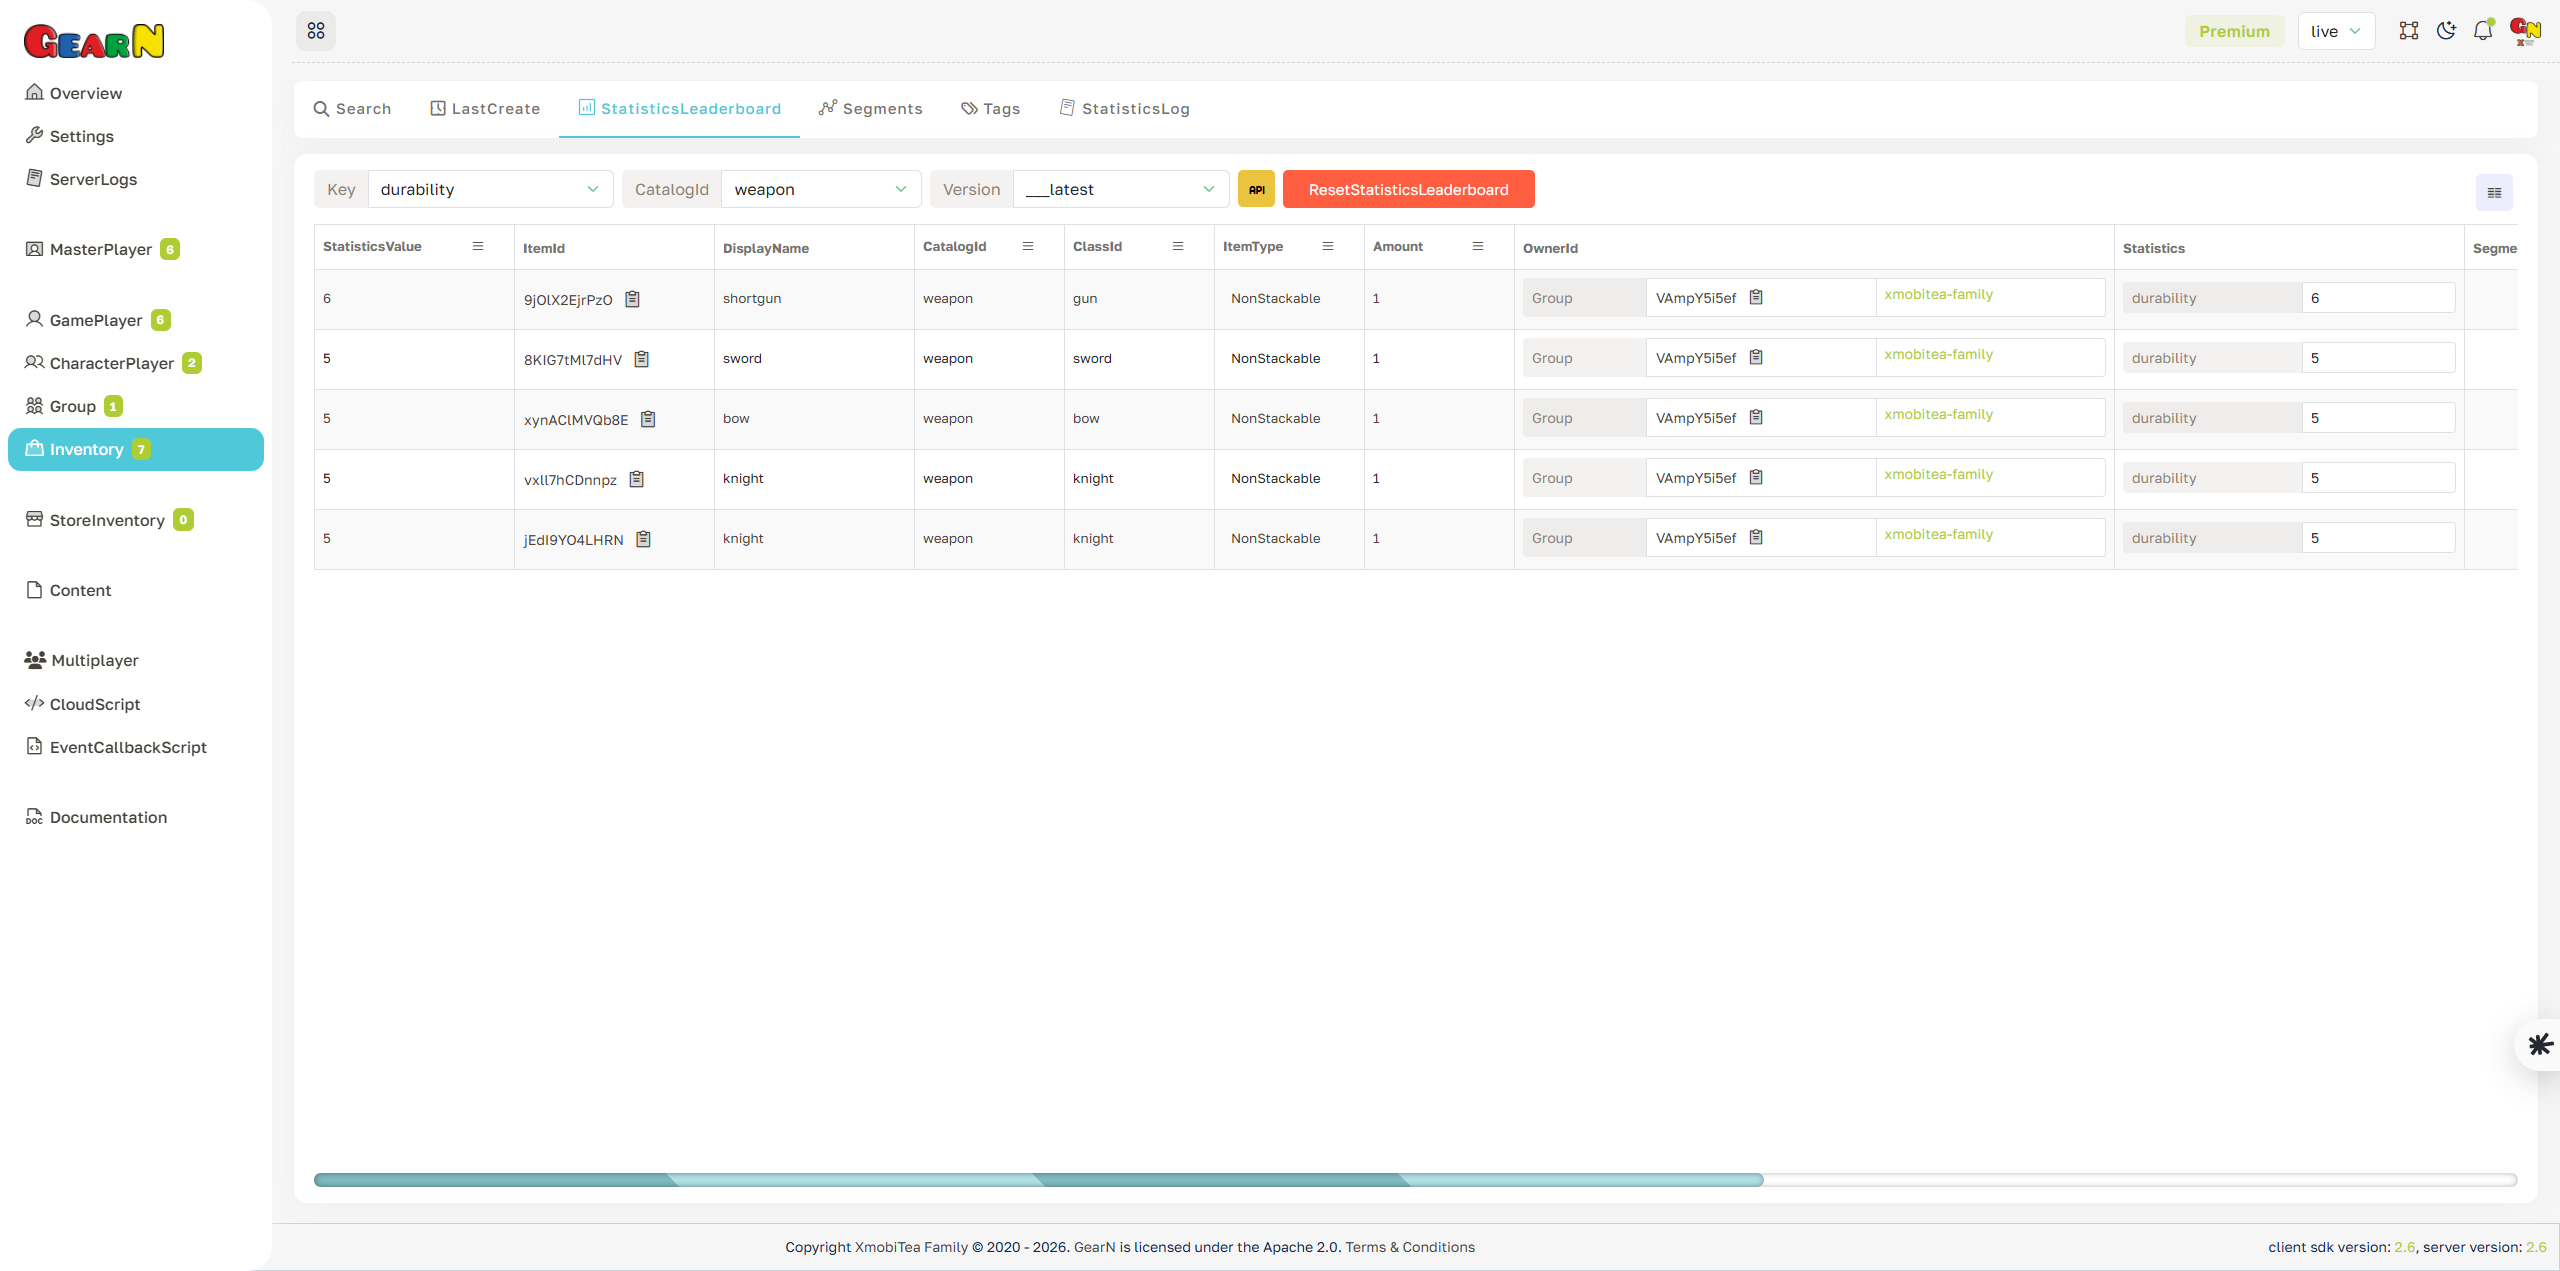
Task: Switch to the StatisticsLog tab
Action: tap(1124, 108)
